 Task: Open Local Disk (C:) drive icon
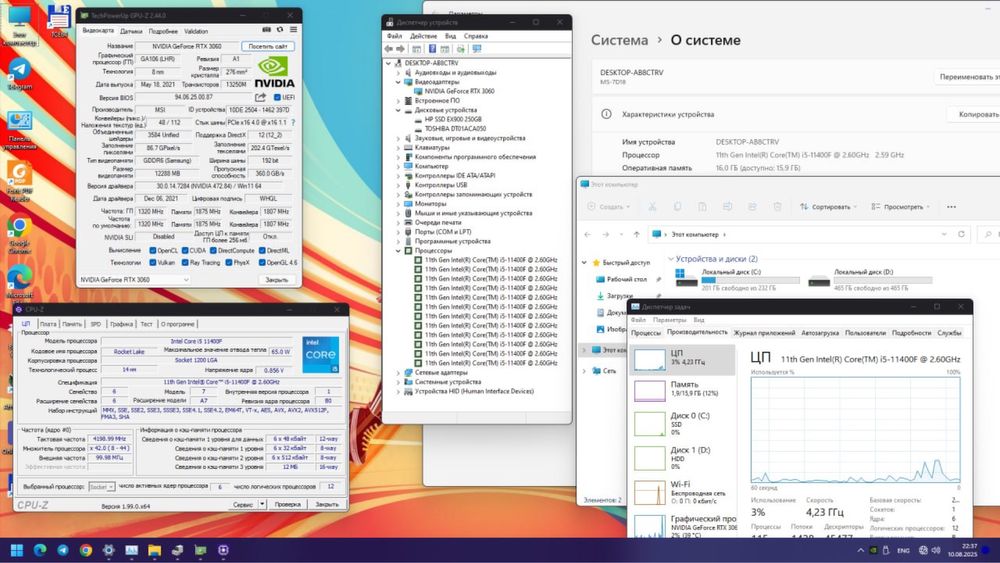pyautogui.click(x=686, y=278)
